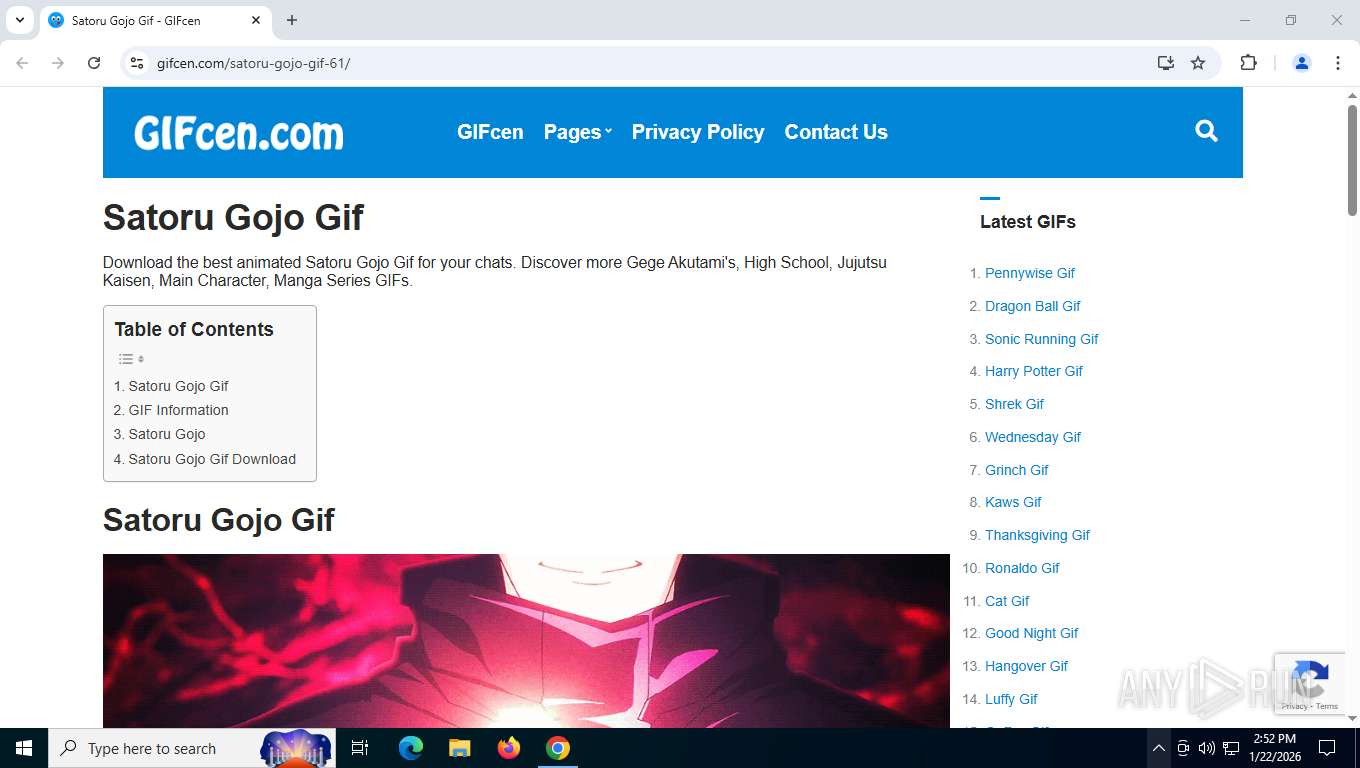Screen dimensions: 1360x768
Task: Click the GIFcen.com logo
Action: point(239,132)
